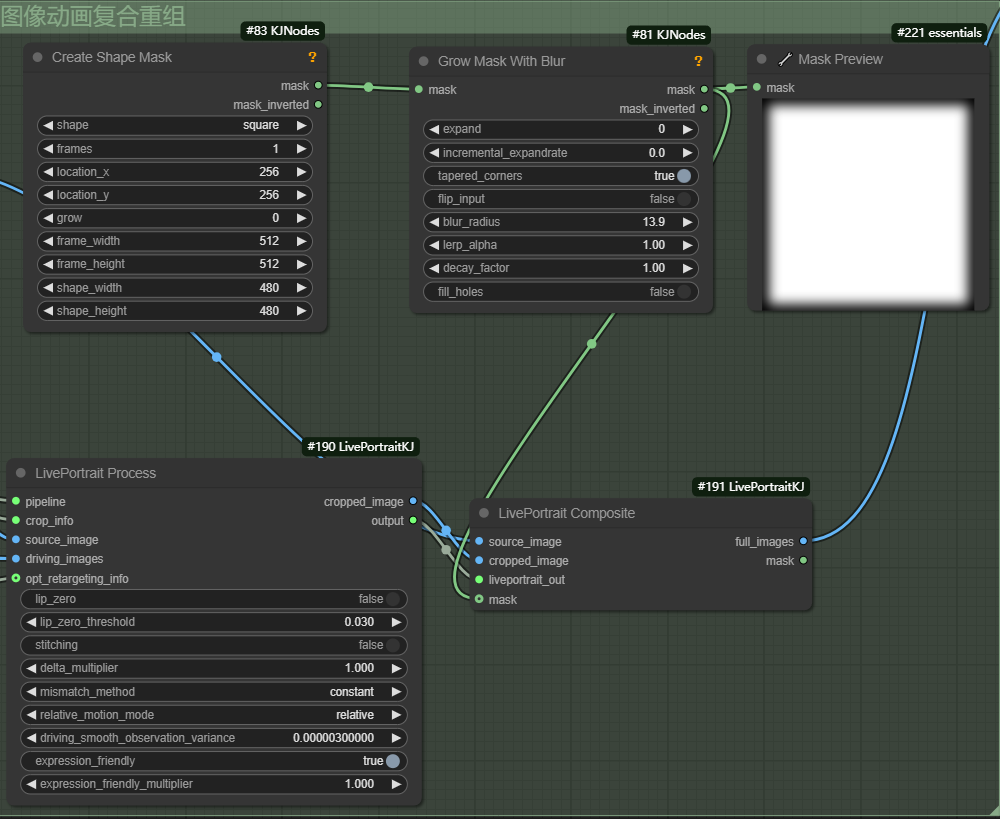The image size is (1000, 819).
Task: Change relative_motion_mode with right arrow
Action: (396, 715)
